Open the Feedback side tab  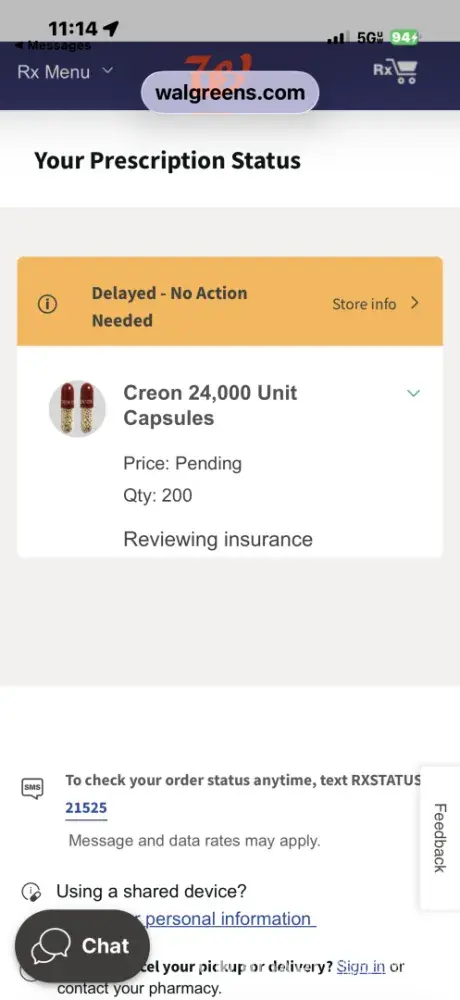440,838
